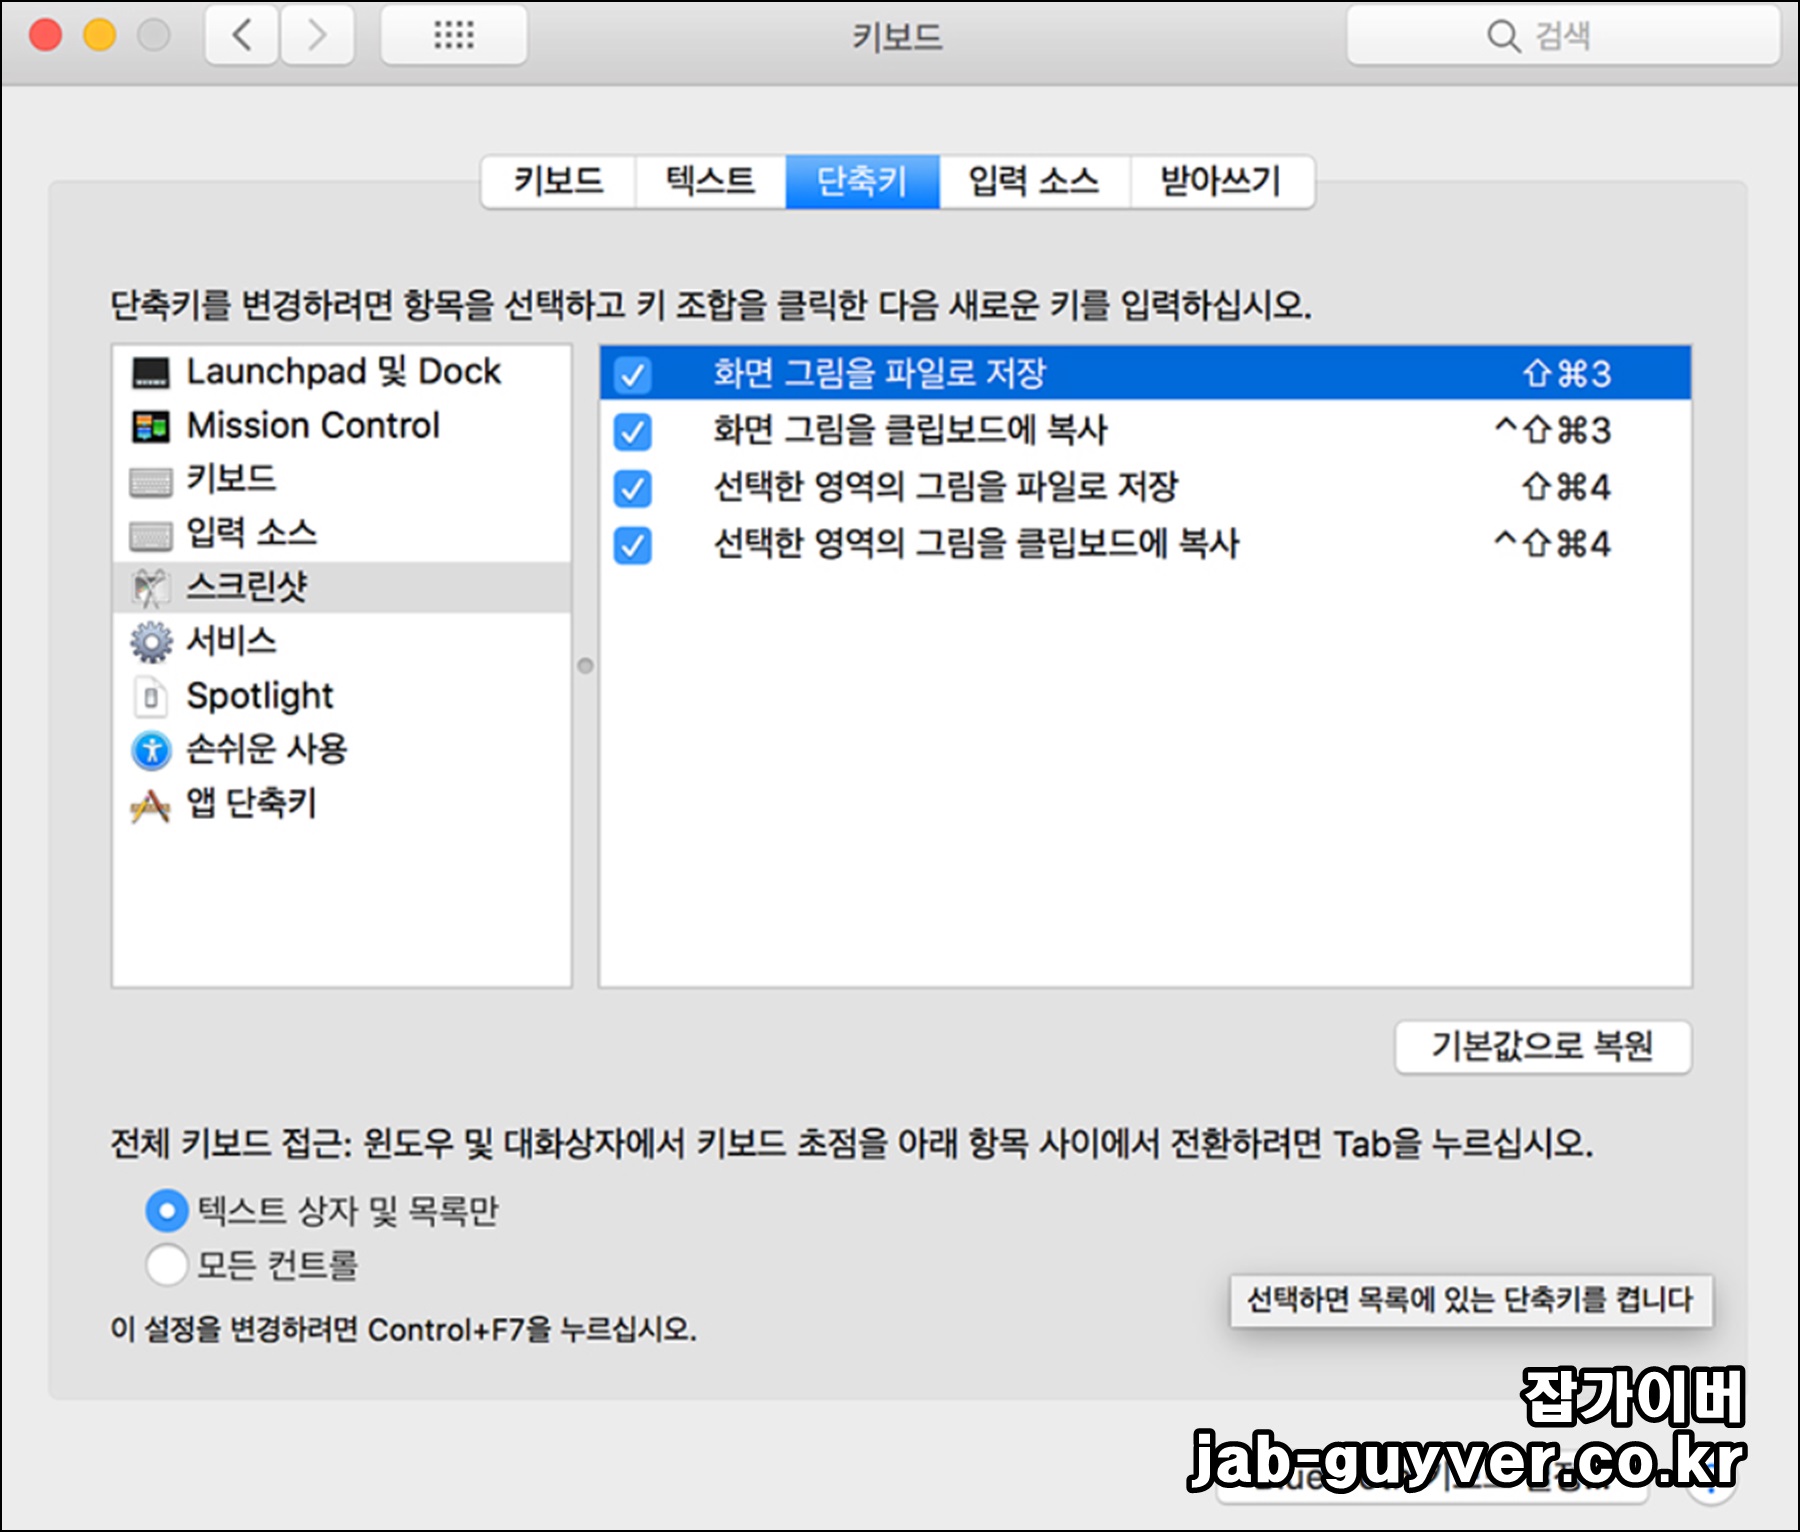Viewport: 1800px width, 1532px height.
Task: Select the 입력 소스 keyboard icon in sidebar
Action: 149,533
